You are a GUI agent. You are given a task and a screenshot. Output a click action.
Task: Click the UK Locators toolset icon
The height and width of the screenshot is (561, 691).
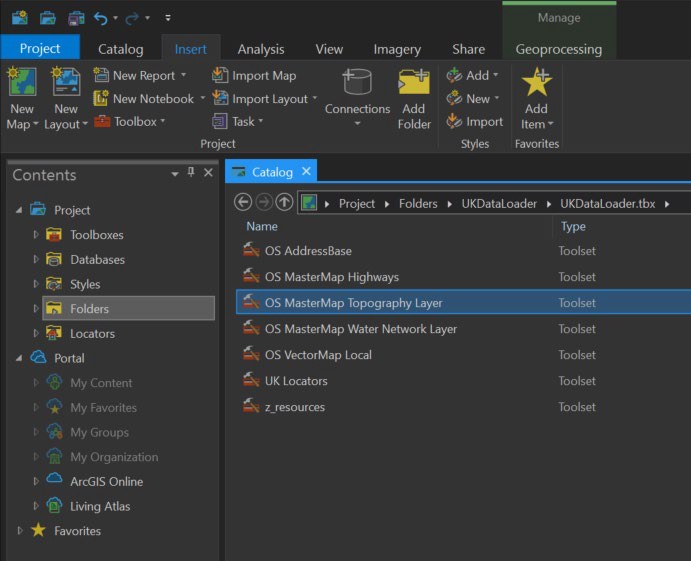click(251, 380)
